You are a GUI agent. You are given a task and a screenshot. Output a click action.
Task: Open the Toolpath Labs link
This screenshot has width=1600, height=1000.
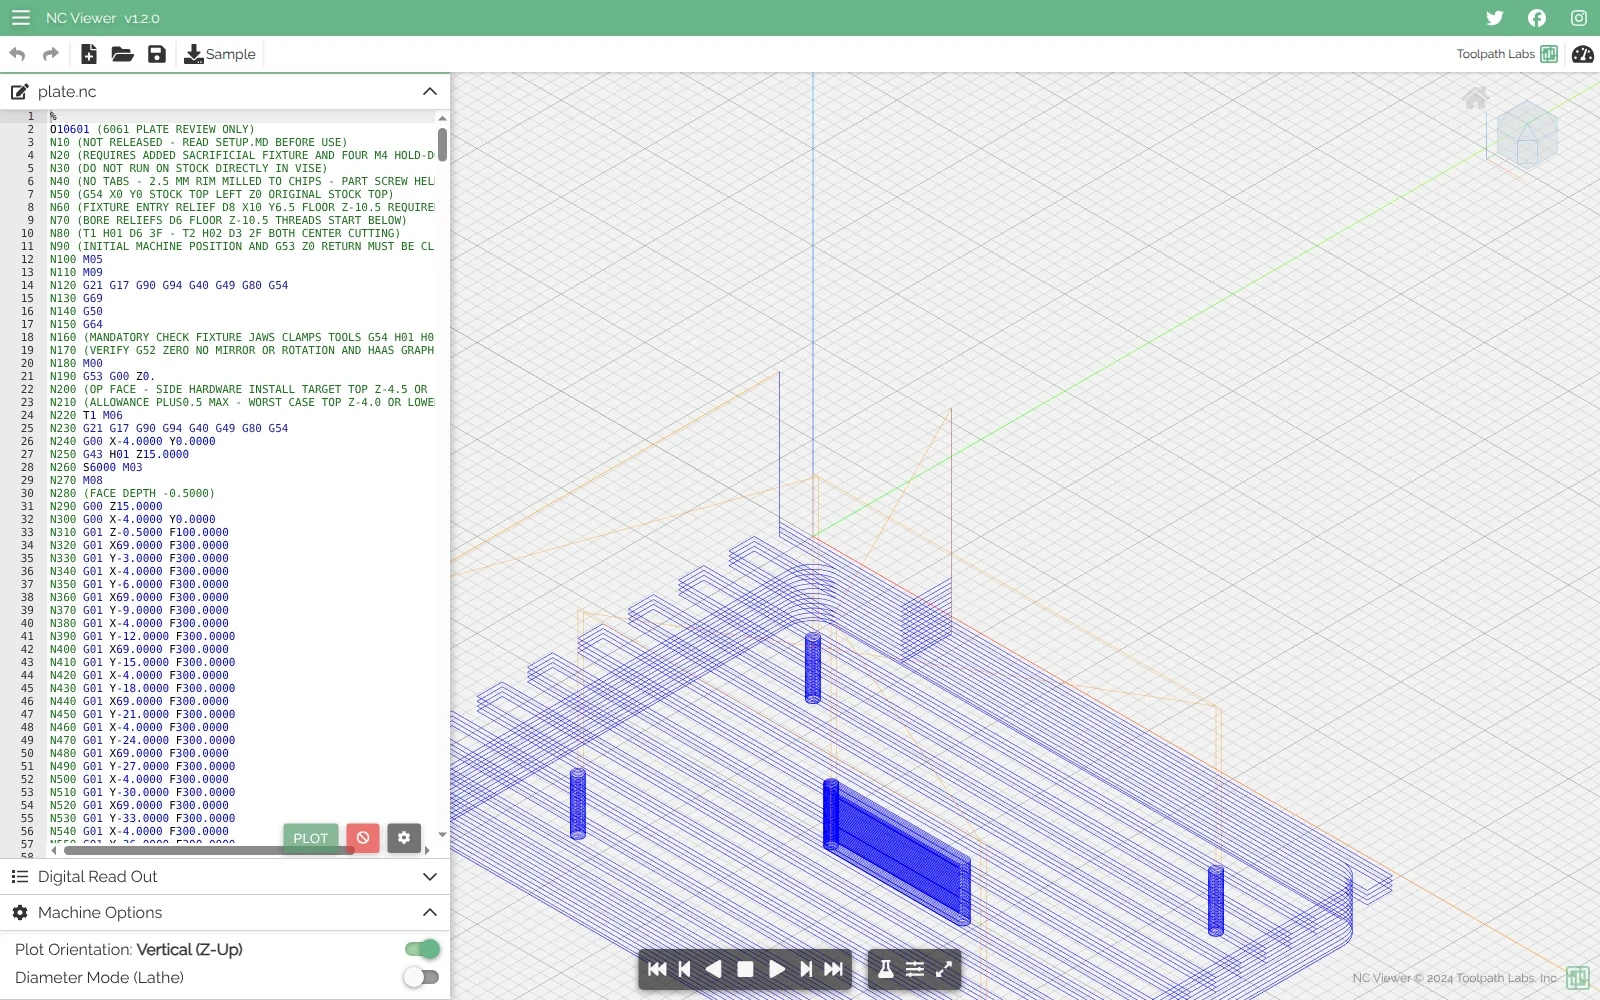click(1507, 54)
